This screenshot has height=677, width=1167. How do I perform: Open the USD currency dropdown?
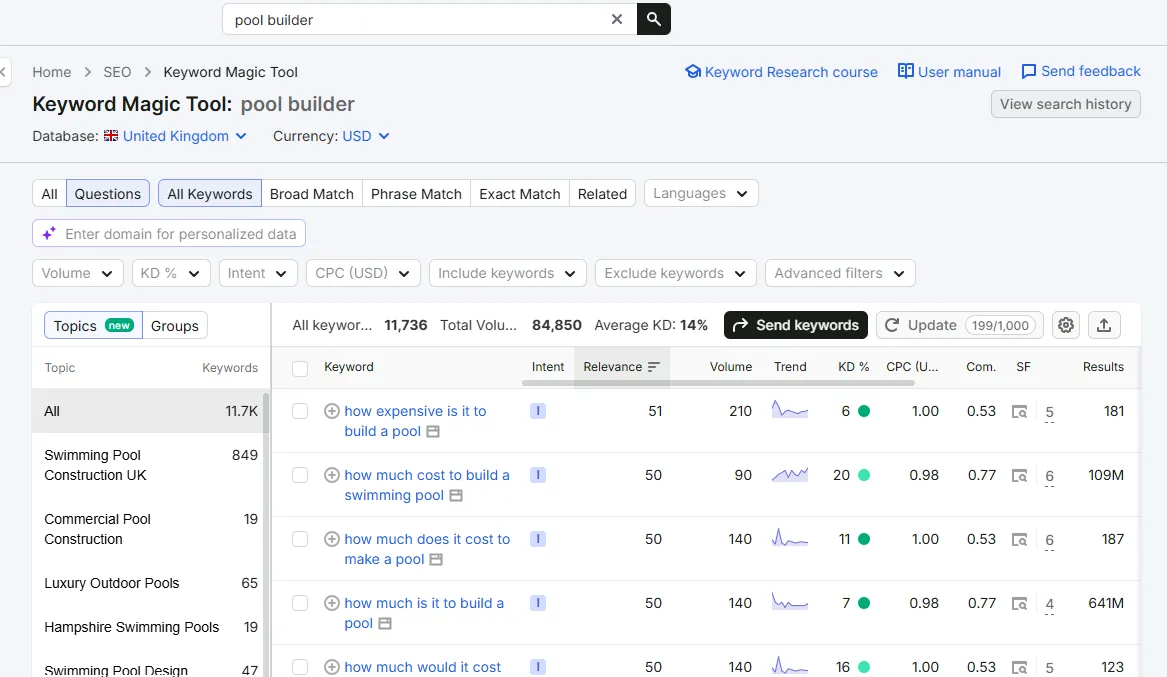click(365, 136)
